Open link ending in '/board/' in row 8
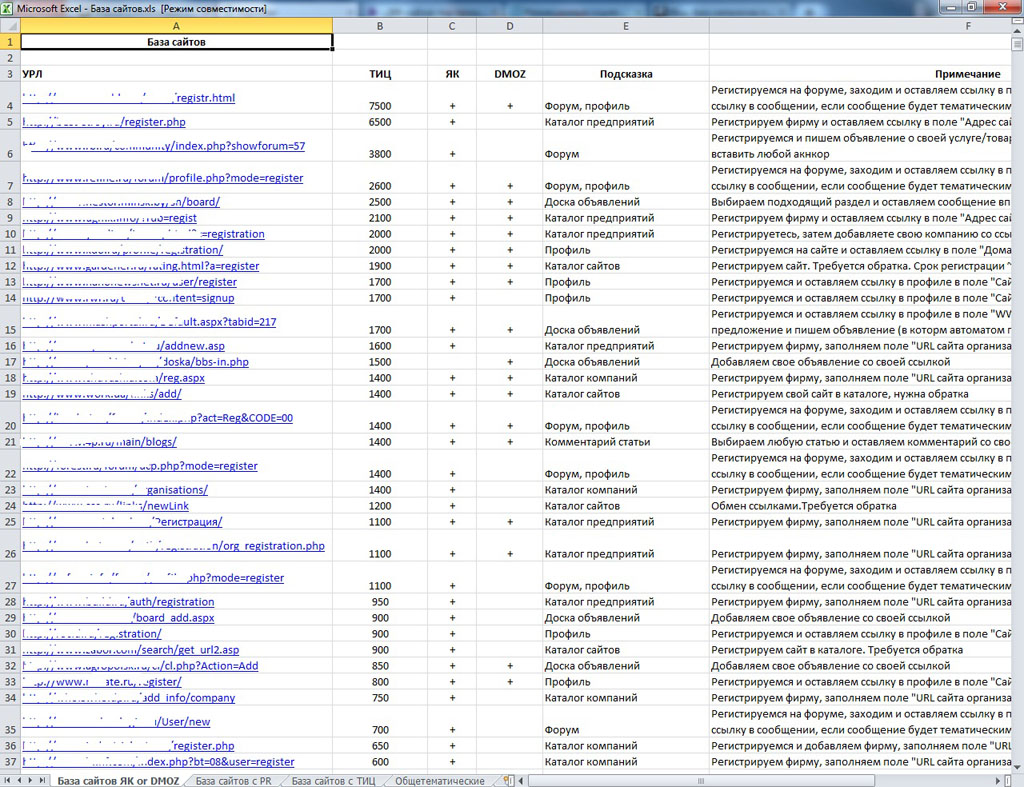 121,202
